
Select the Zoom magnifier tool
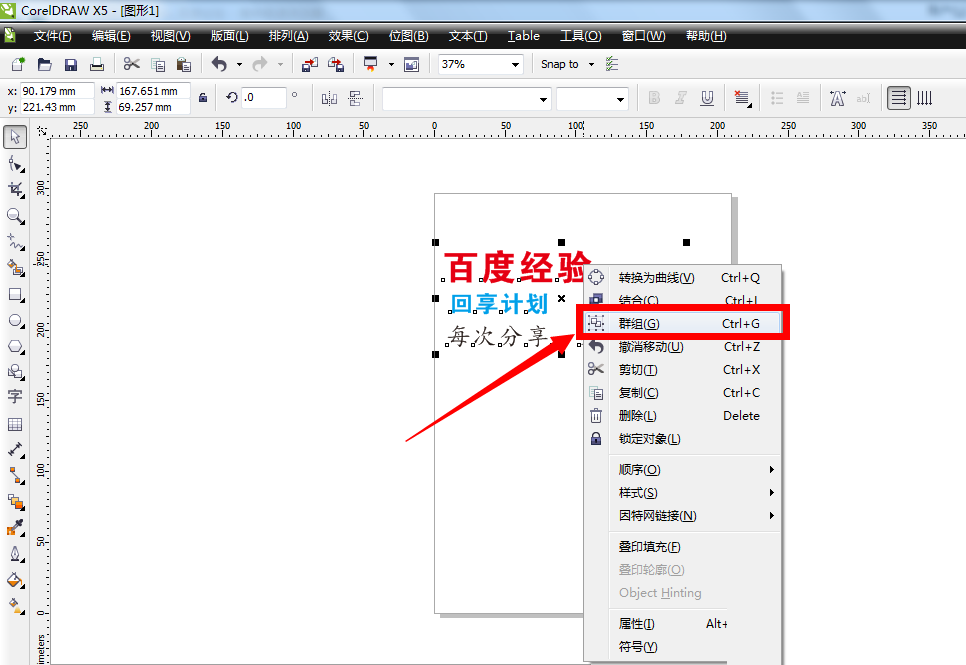point(15,216)
